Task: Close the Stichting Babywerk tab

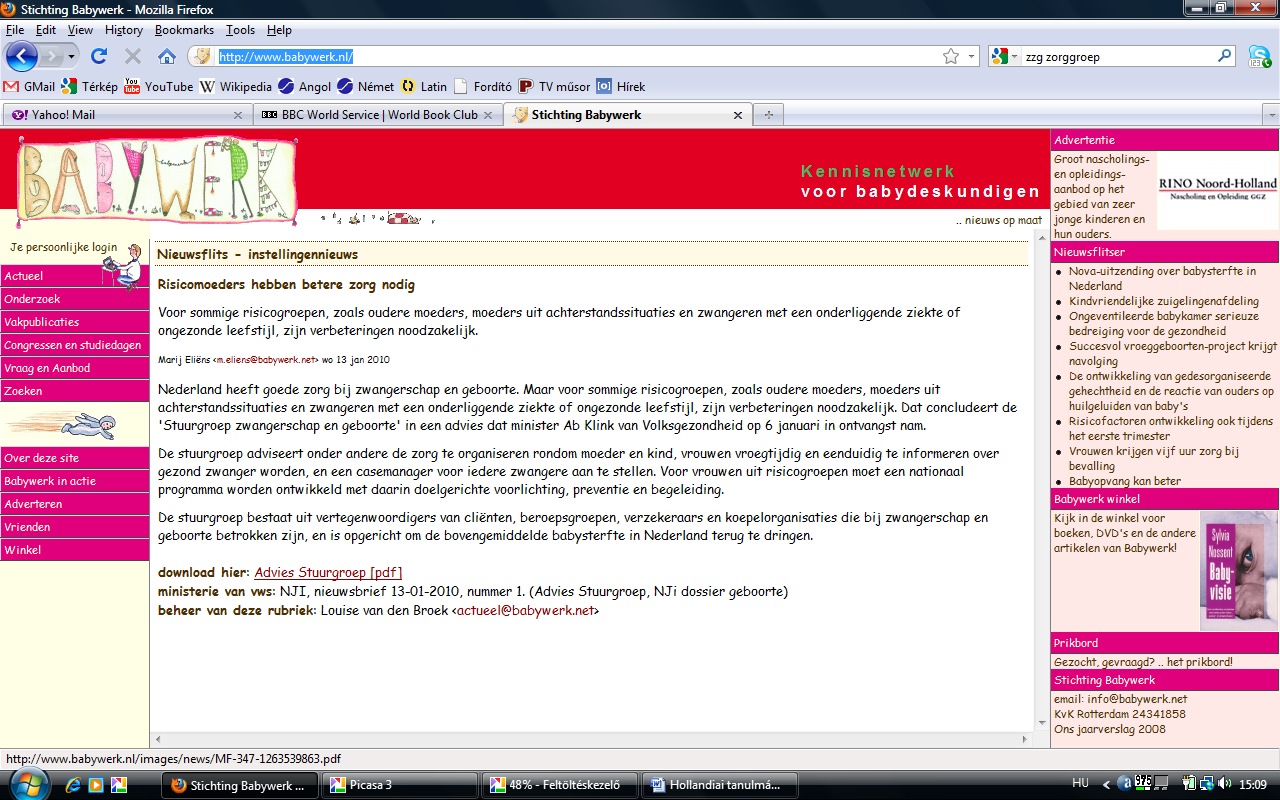Action: (x=738, y=115)
